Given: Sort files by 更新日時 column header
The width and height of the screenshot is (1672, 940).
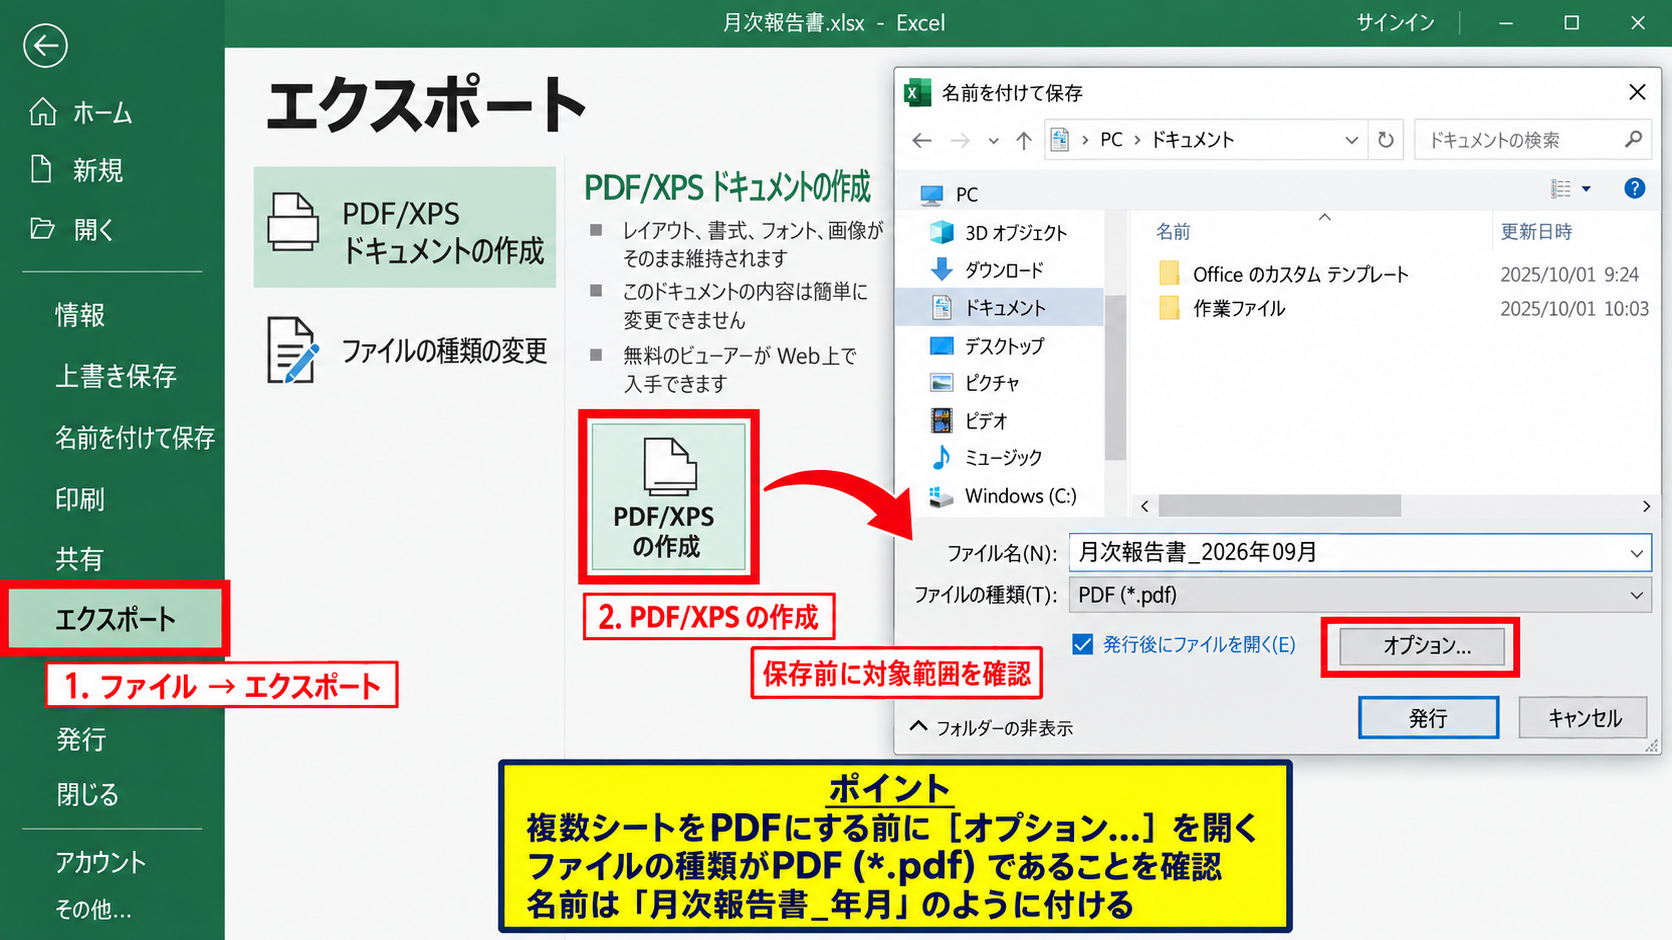Looking at the screenshot, I should pyautogui.click(x=1536, y=232).
